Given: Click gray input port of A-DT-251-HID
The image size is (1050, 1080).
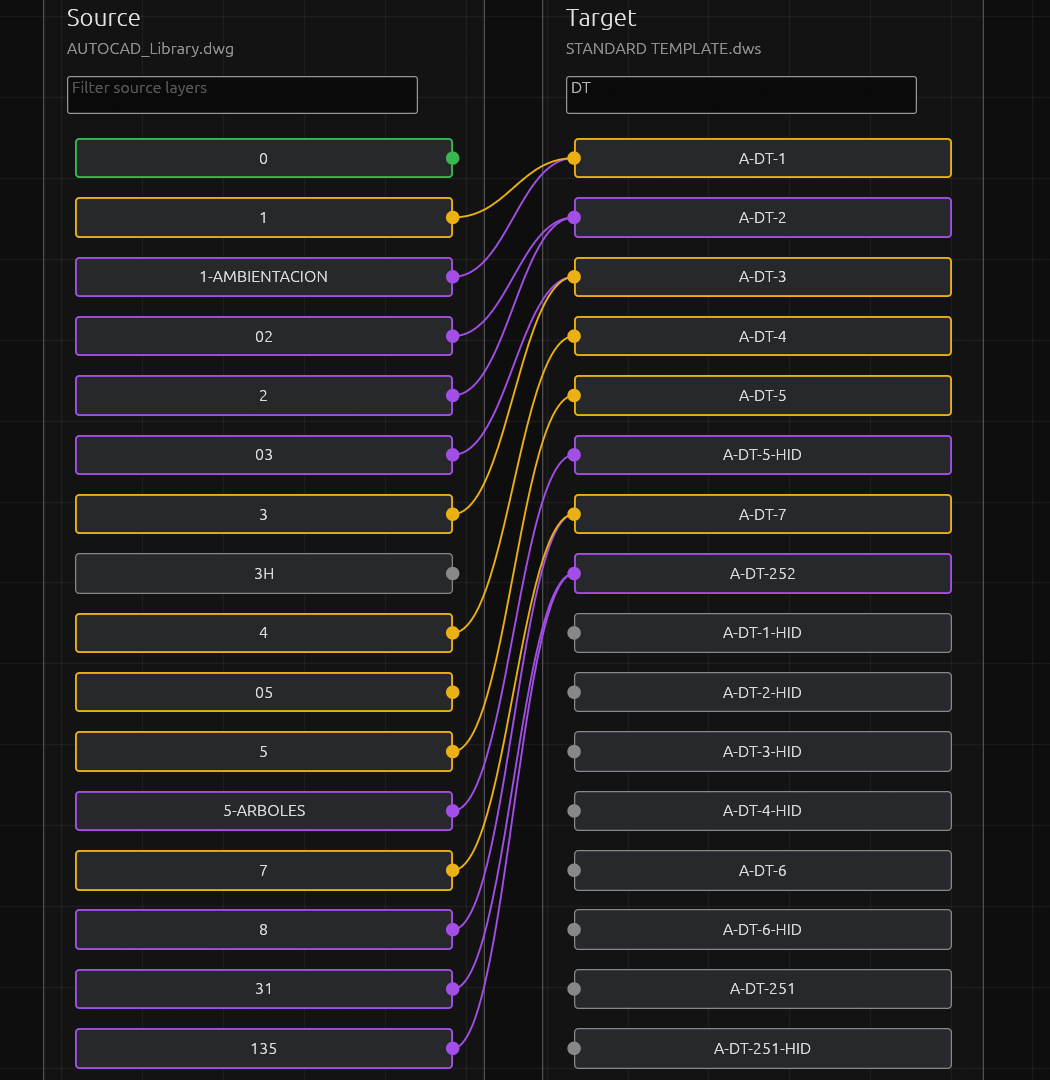Looking at the screenshot, I should point(574,1048).
